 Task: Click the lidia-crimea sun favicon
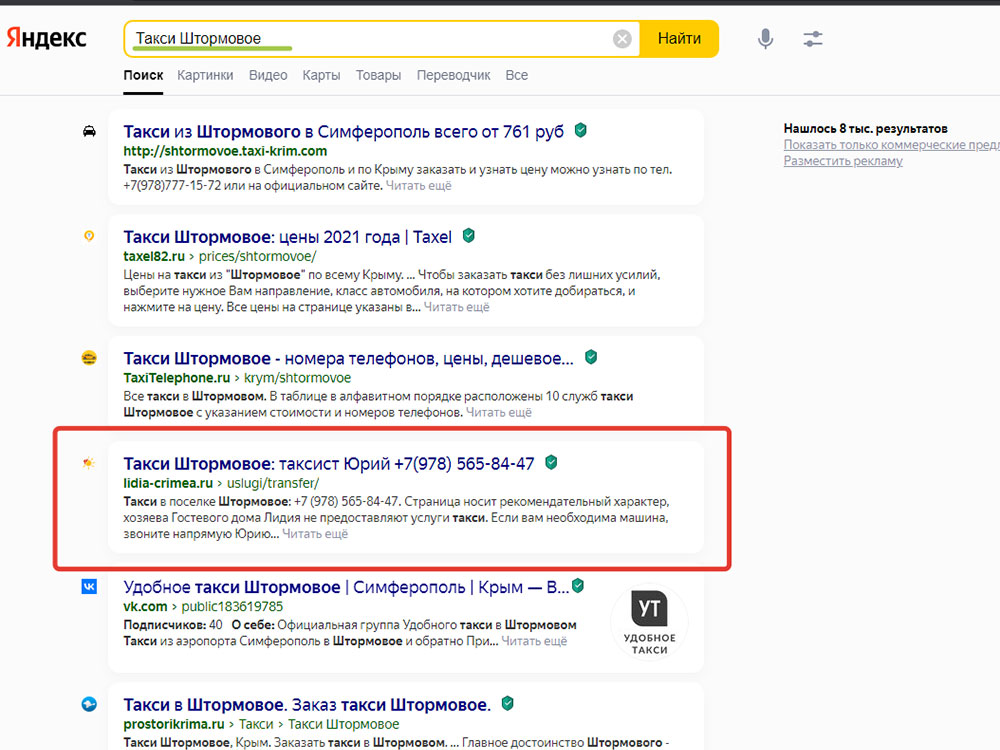[89, 463]
